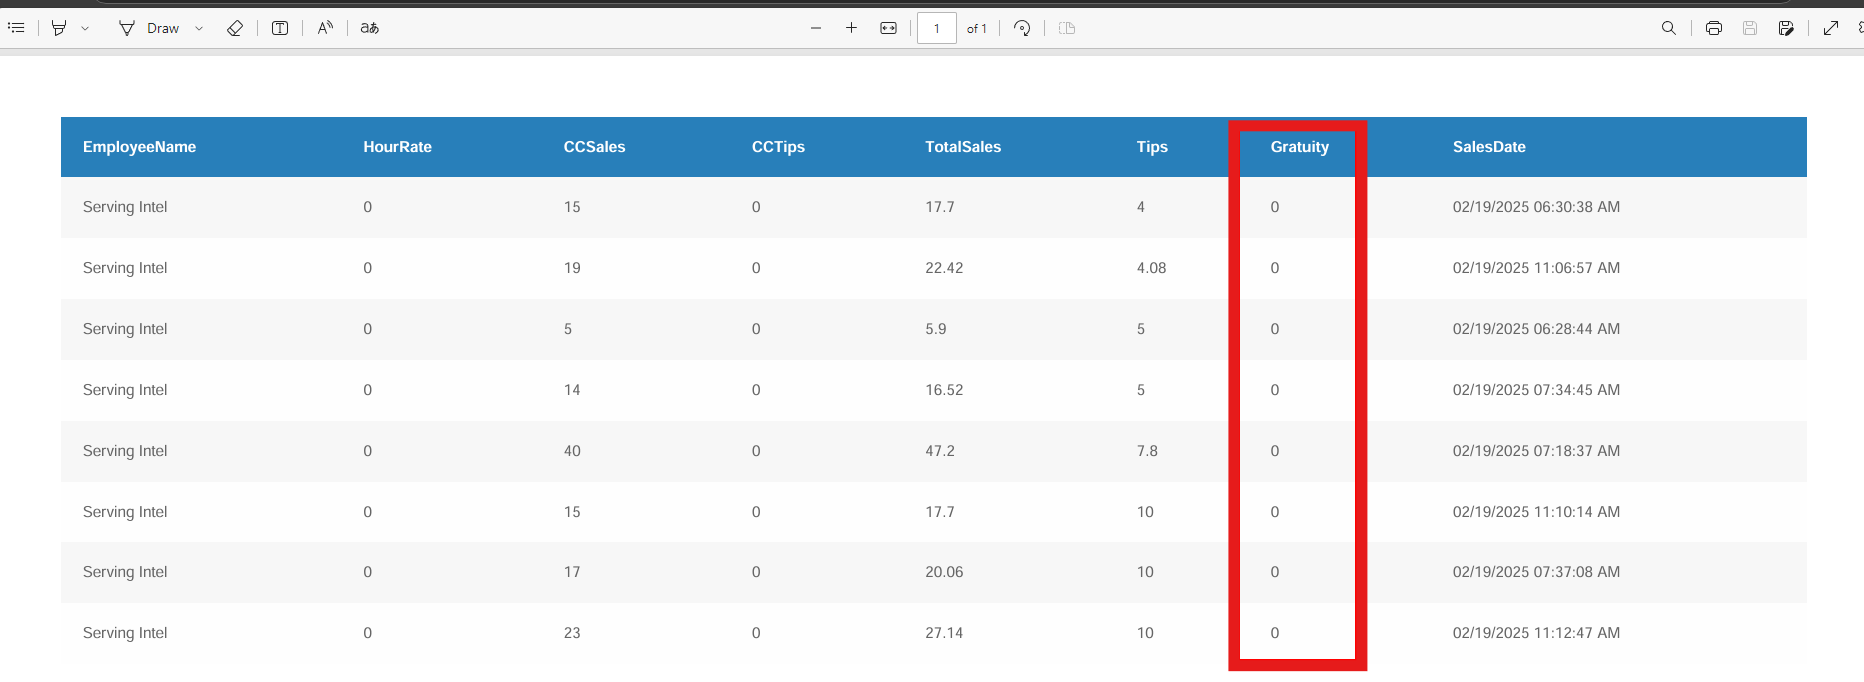1864x682 pixels.
Task: Print the PDF document
Action: tap(1714, 28)
